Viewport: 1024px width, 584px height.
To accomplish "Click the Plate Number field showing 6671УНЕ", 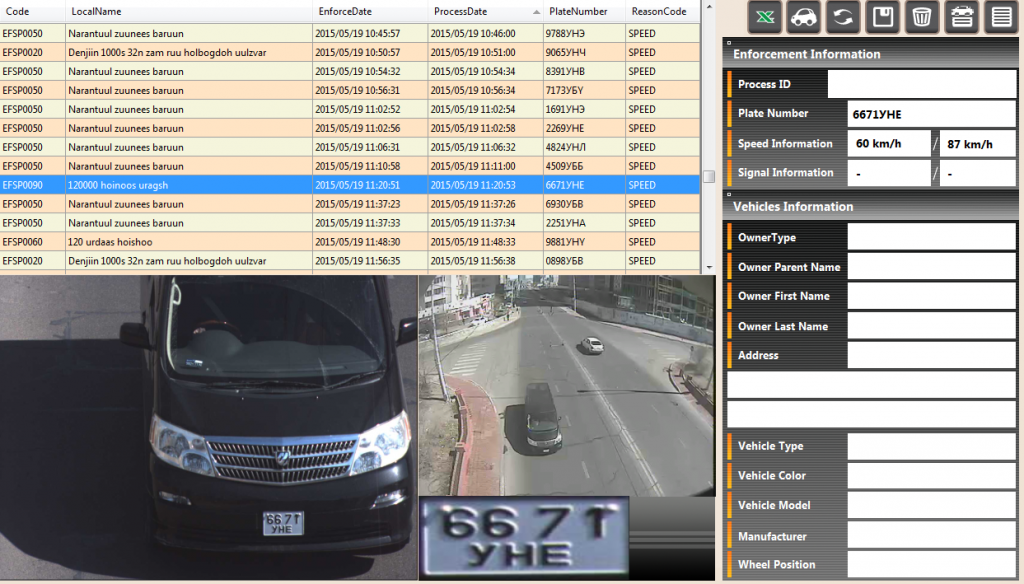I will tap(931, 114).
